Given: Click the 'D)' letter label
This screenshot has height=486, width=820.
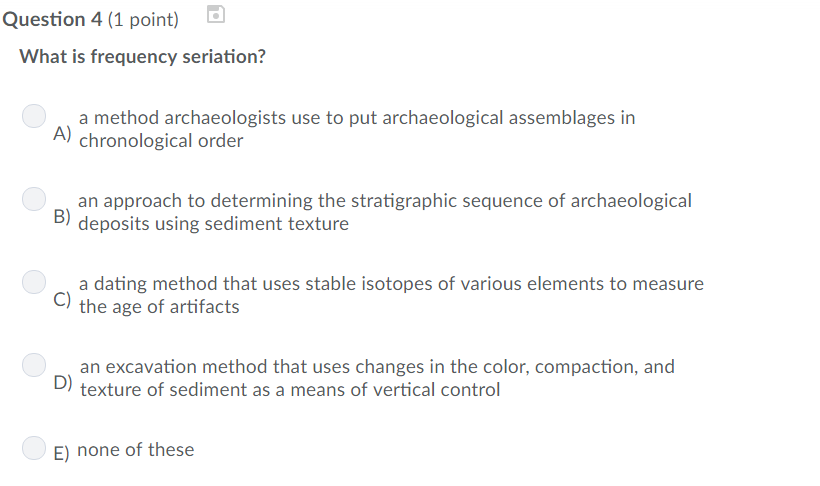Looking at the screenshot, I should coord(63,383).
